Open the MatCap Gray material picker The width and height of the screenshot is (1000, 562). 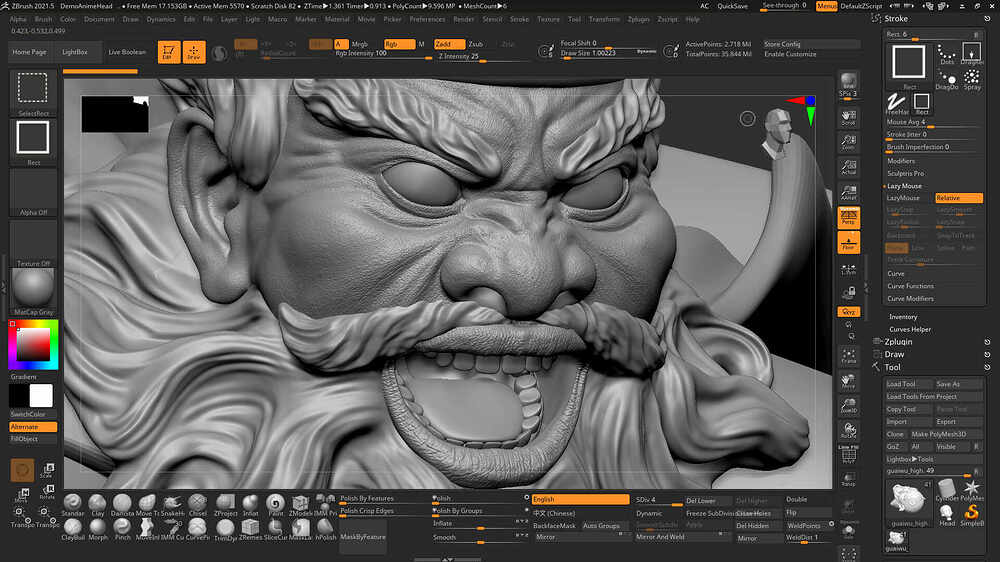pos(33,292)
